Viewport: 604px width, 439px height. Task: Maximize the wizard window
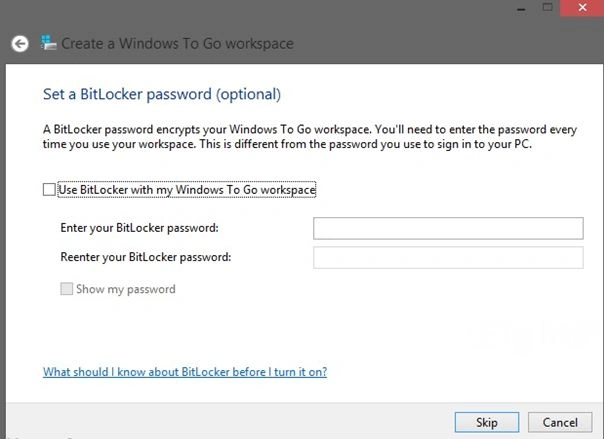[x=547, y=7]
